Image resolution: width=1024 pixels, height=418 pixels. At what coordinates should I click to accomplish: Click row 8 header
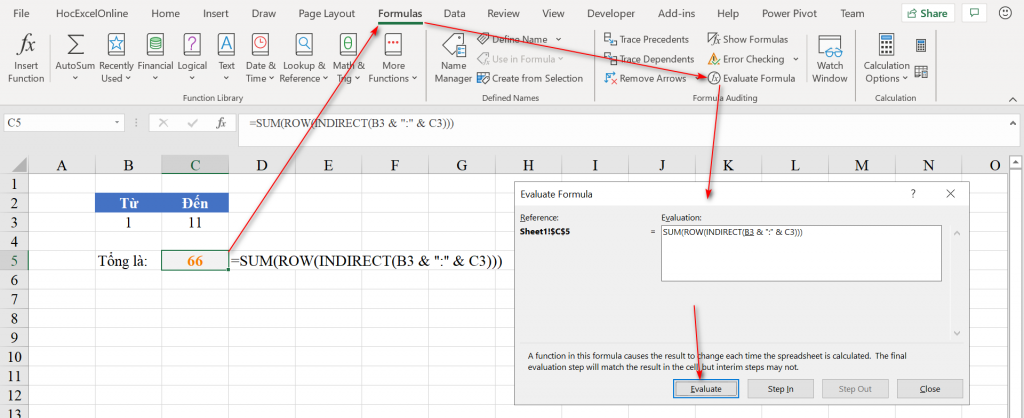point(14,319)
